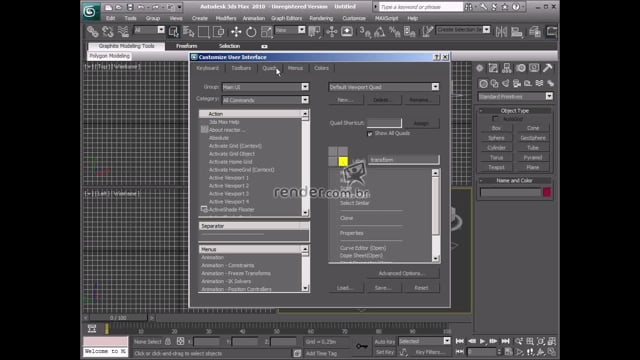Collapse the Name and Color rollout
Viewport: 640px width, 360px height.
[514, 180]
